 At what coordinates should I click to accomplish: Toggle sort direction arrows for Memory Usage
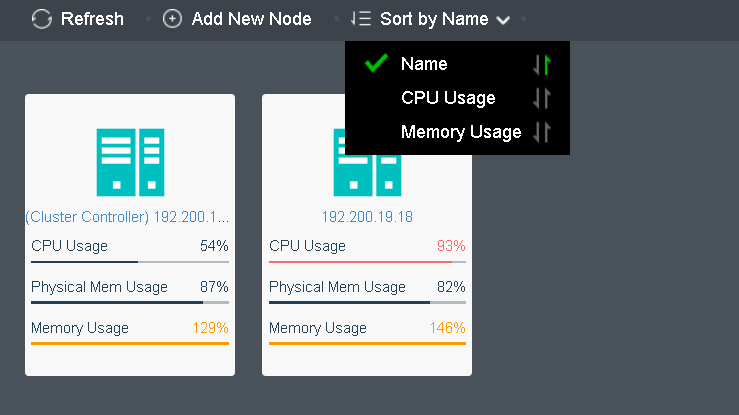[x=542, y=132]
